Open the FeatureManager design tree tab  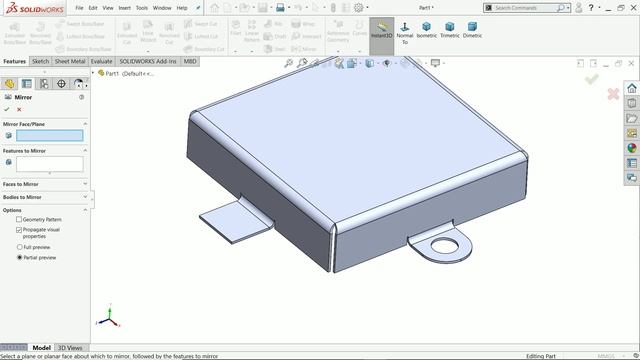point(9,84)
